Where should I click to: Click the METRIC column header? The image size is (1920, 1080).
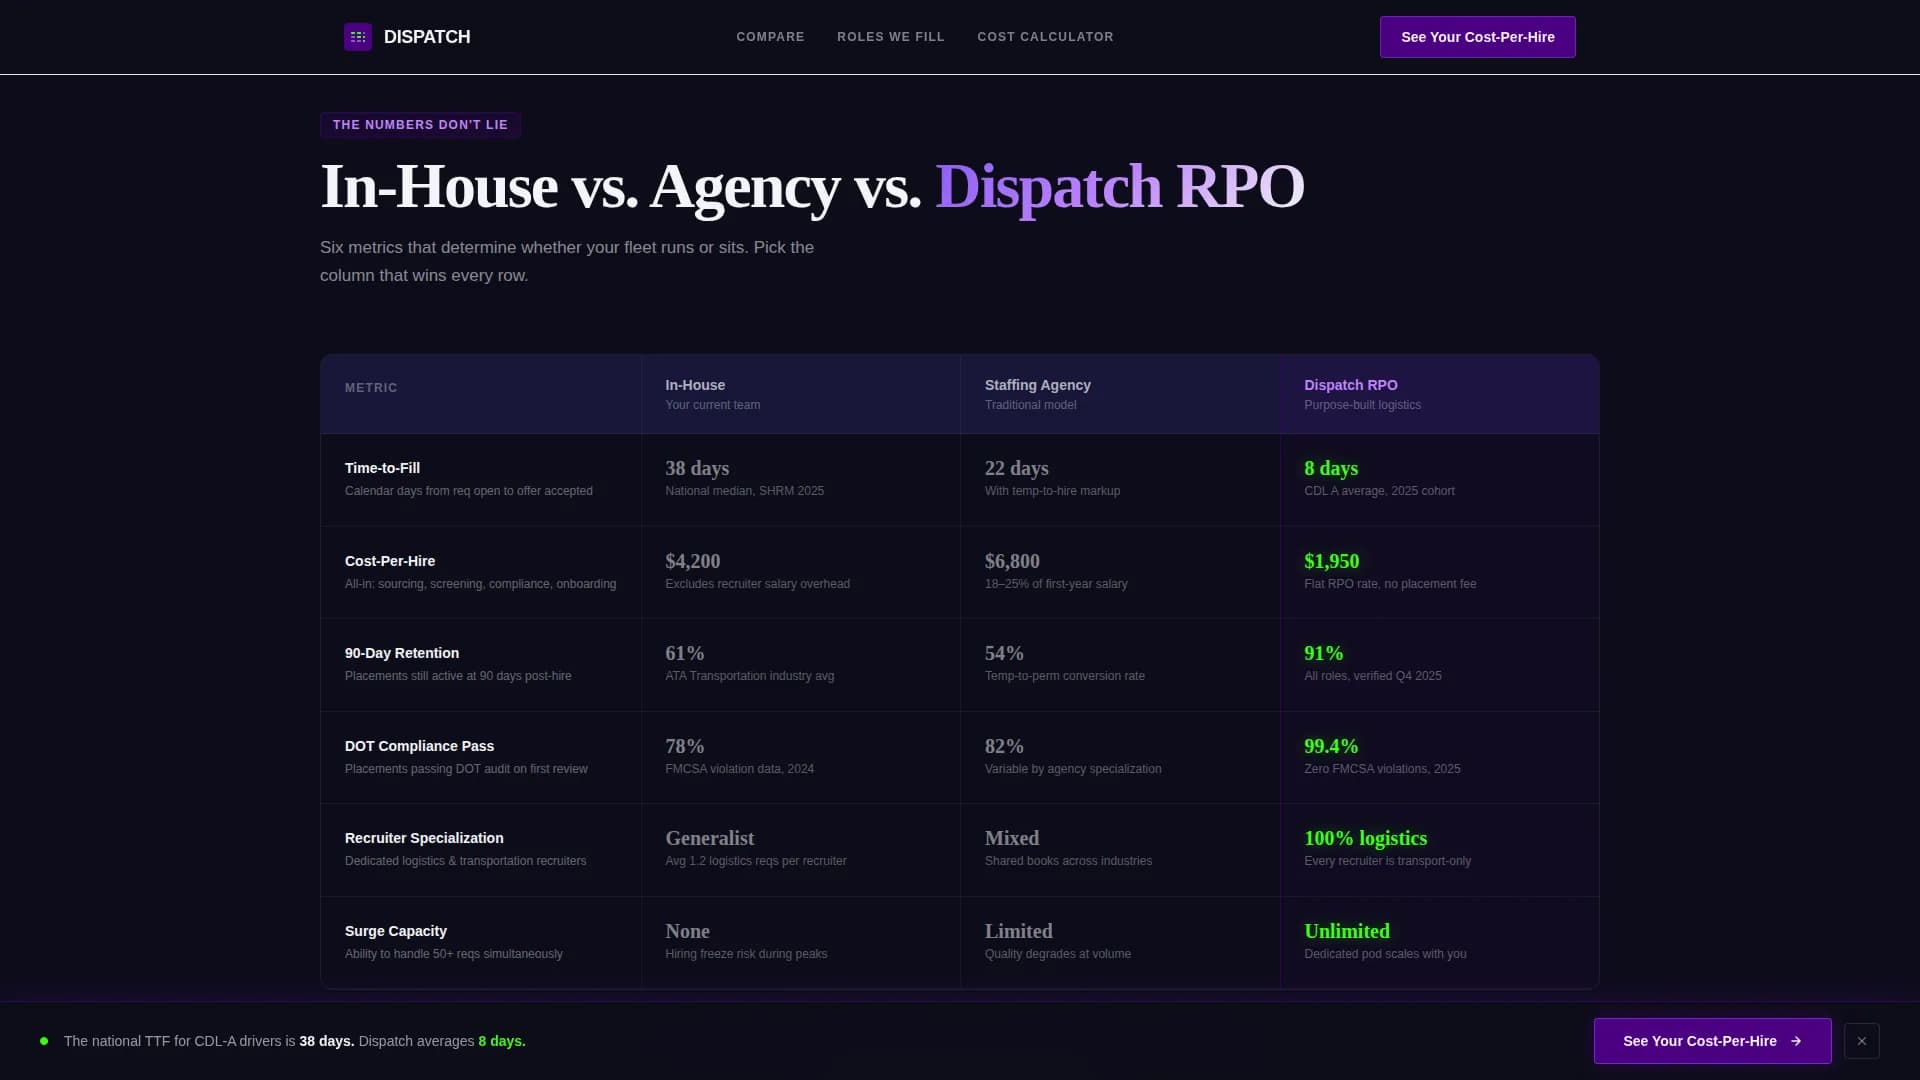coord(371,388)
